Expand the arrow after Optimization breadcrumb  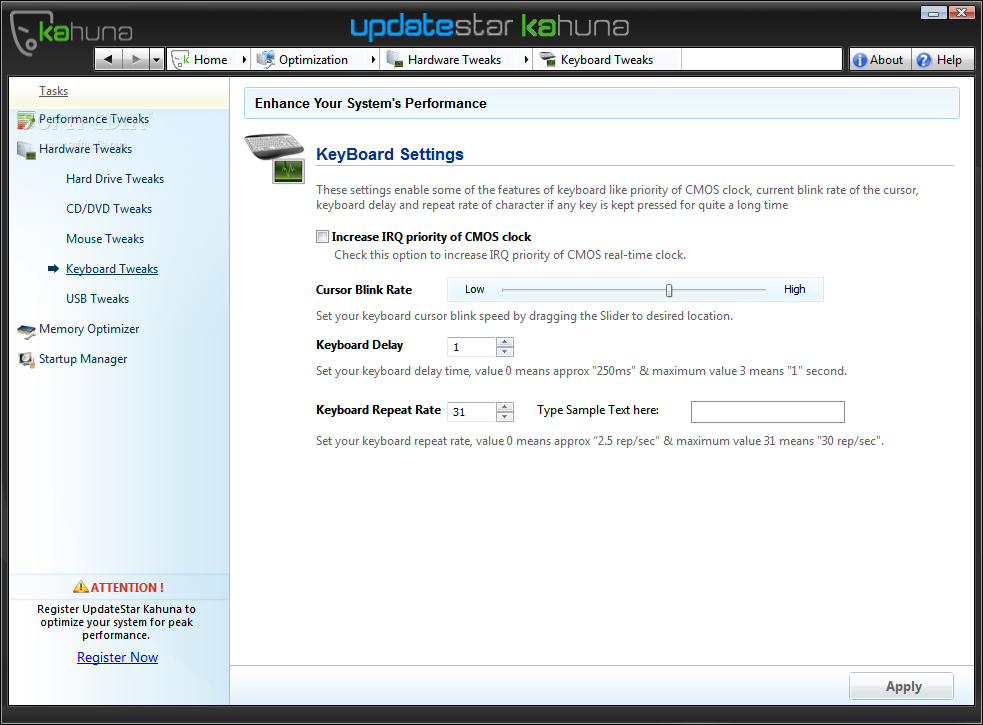(374, 60)
